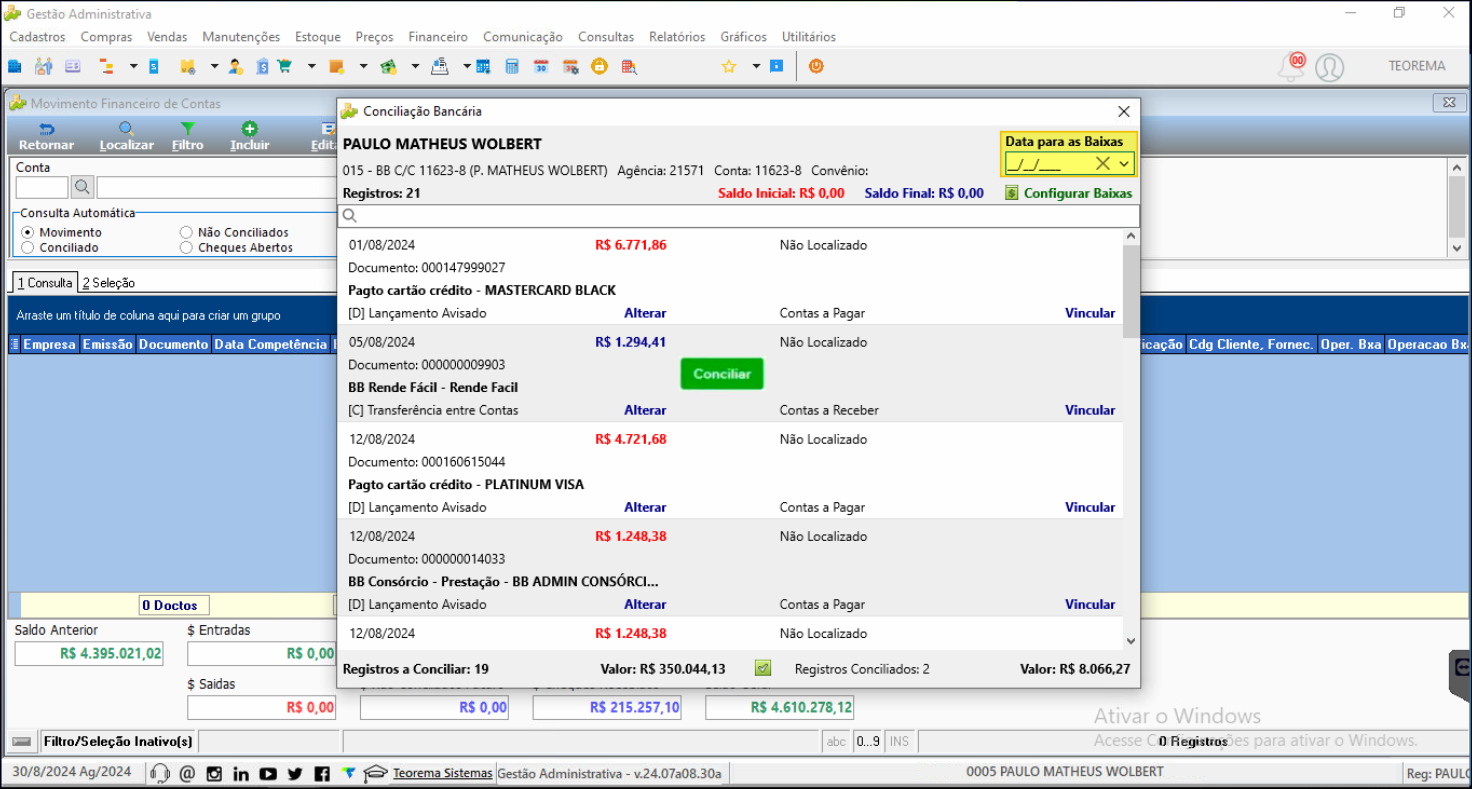The image size is (1472, 789).
Task: Click Vincular for MASTERCARD BLACK entry
Action: 1090,313
